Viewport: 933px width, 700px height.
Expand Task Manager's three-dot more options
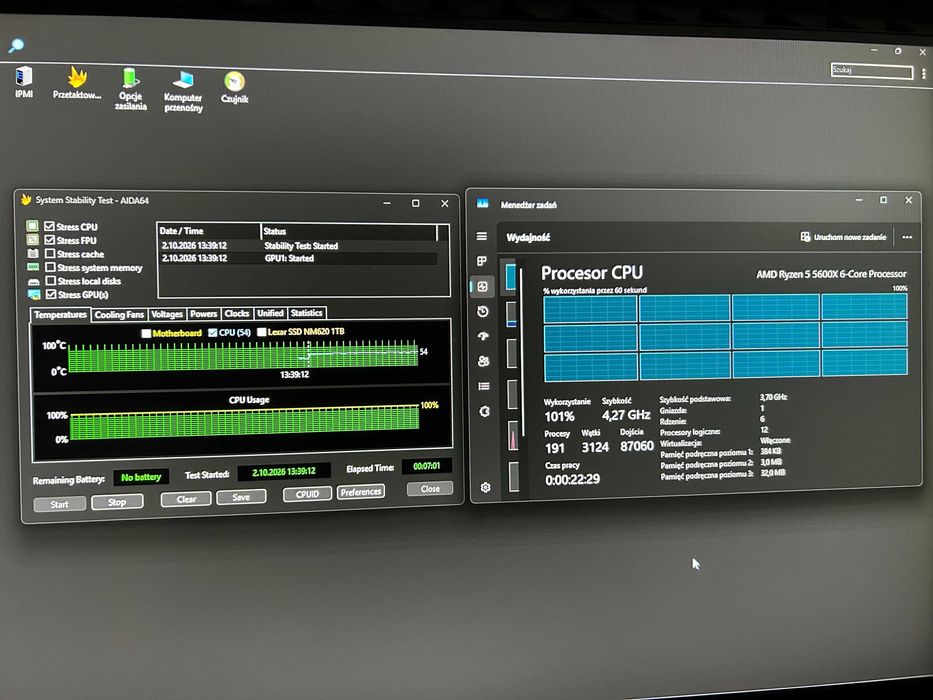coord(907,237)
